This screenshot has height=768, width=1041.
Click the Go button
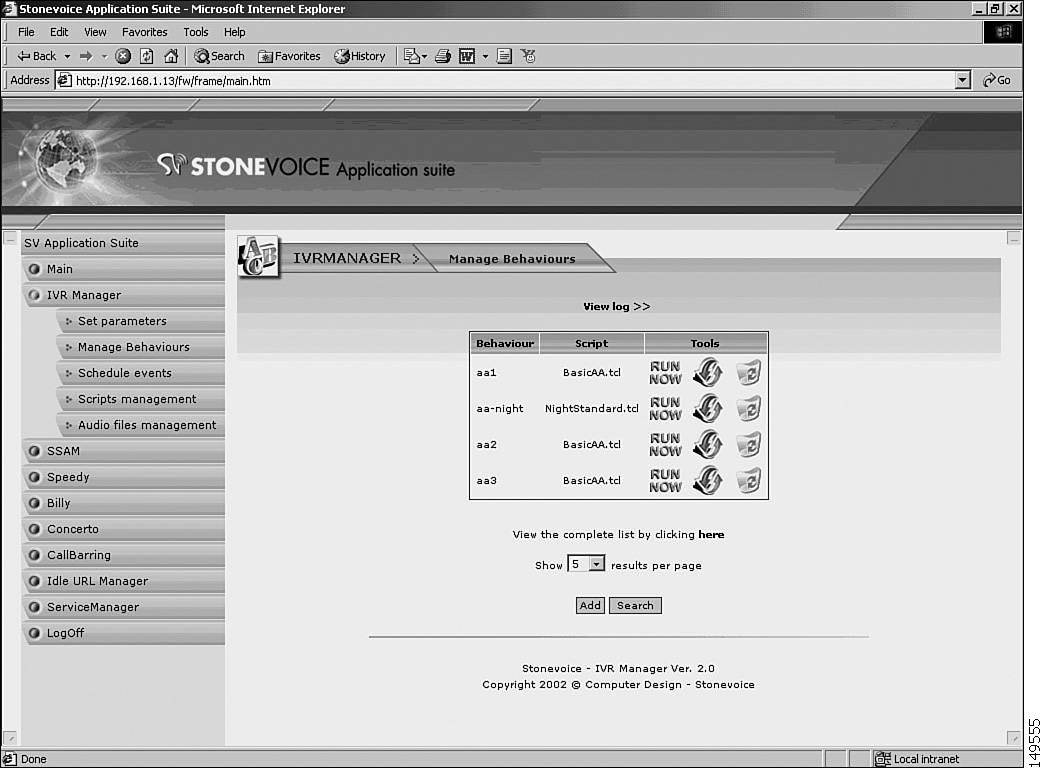click(997, 80)
